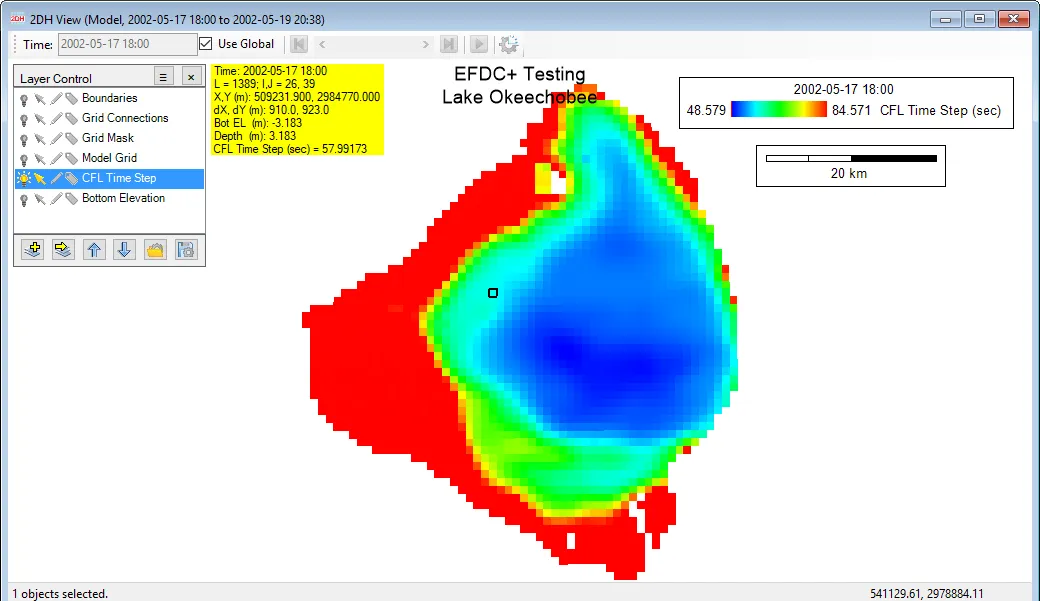Save layer configuration with save icon
1040x601 pixels.
pyautogui.click(x=185, y=249)
